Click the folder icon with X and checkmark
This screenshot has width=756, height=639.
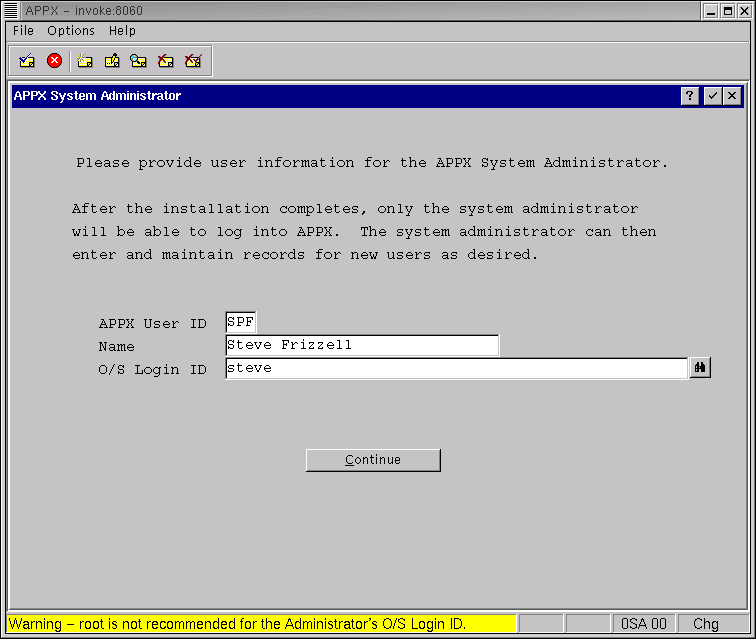193,61
